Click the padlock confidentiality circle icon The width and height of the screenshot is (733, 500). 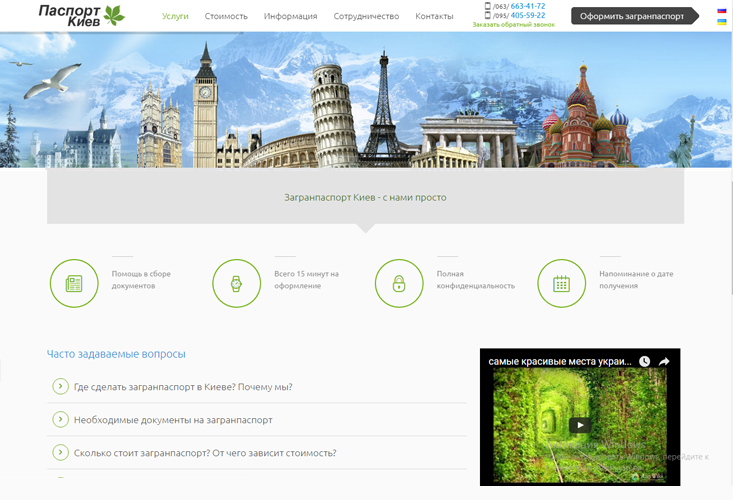399,283
